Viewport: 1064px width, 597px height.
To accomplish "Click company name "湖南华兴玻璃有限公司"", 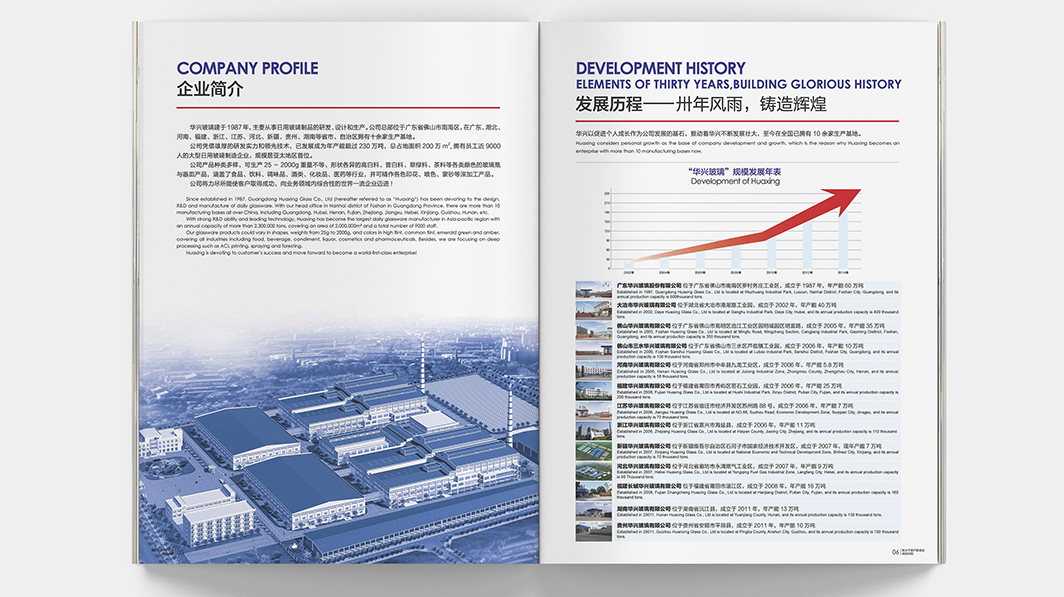I will point(643,509).
